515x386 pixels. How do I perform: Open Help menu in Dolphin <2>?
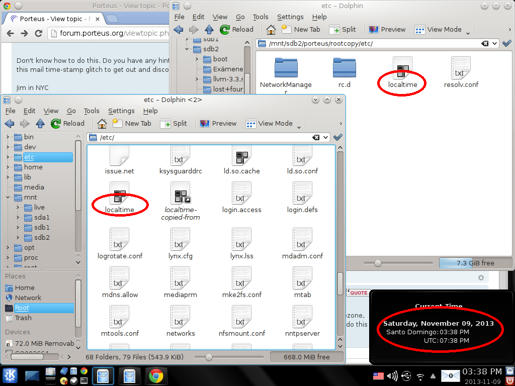pyautogui.click(x=150, y=111)
